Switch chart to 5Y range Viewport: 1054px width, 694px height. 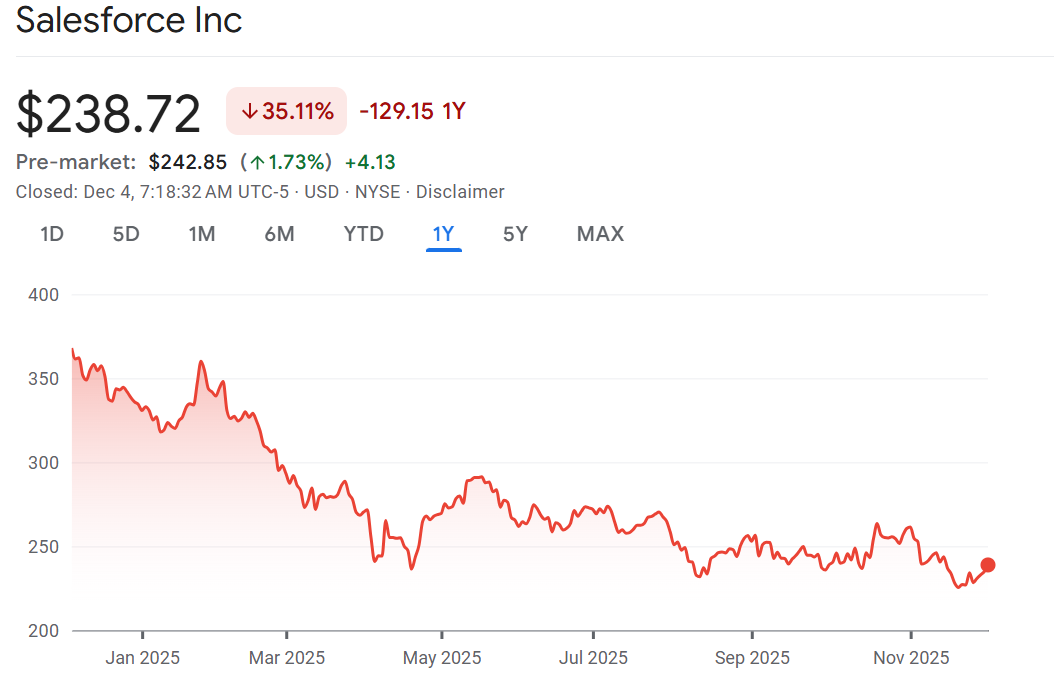pyautogui.click(x=515, y=234)
